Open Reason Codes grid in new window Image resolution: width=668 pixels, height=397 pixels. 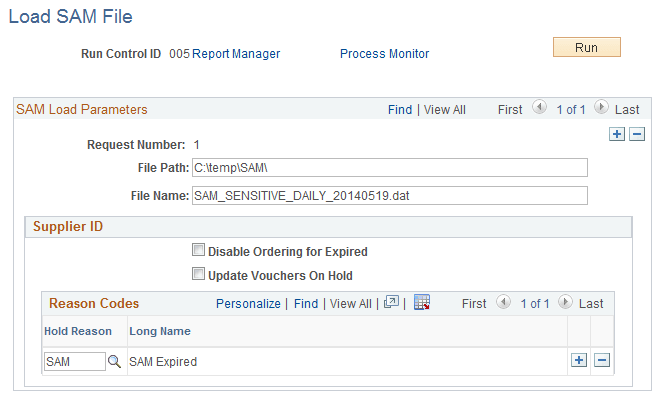coord(391,302)
